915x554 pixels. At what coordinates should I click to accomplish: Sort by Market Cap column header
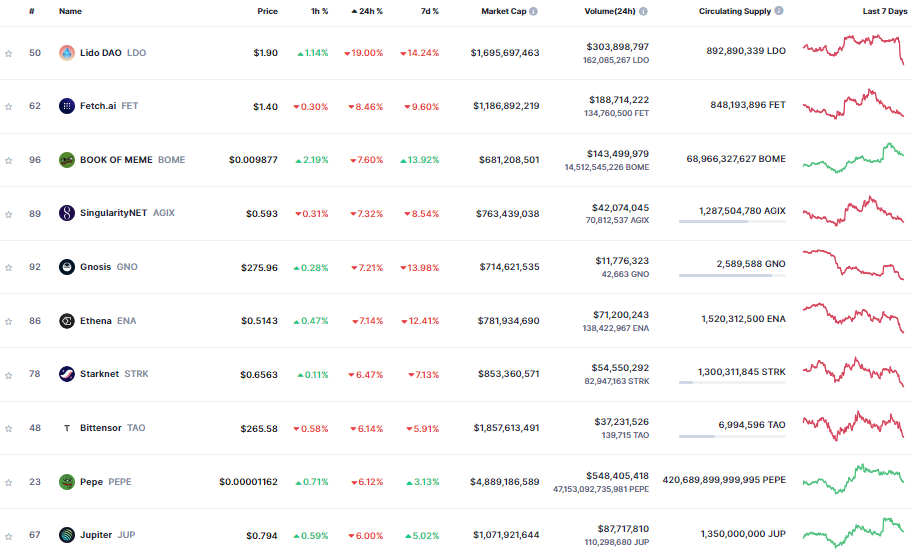(x=504, y=11)
